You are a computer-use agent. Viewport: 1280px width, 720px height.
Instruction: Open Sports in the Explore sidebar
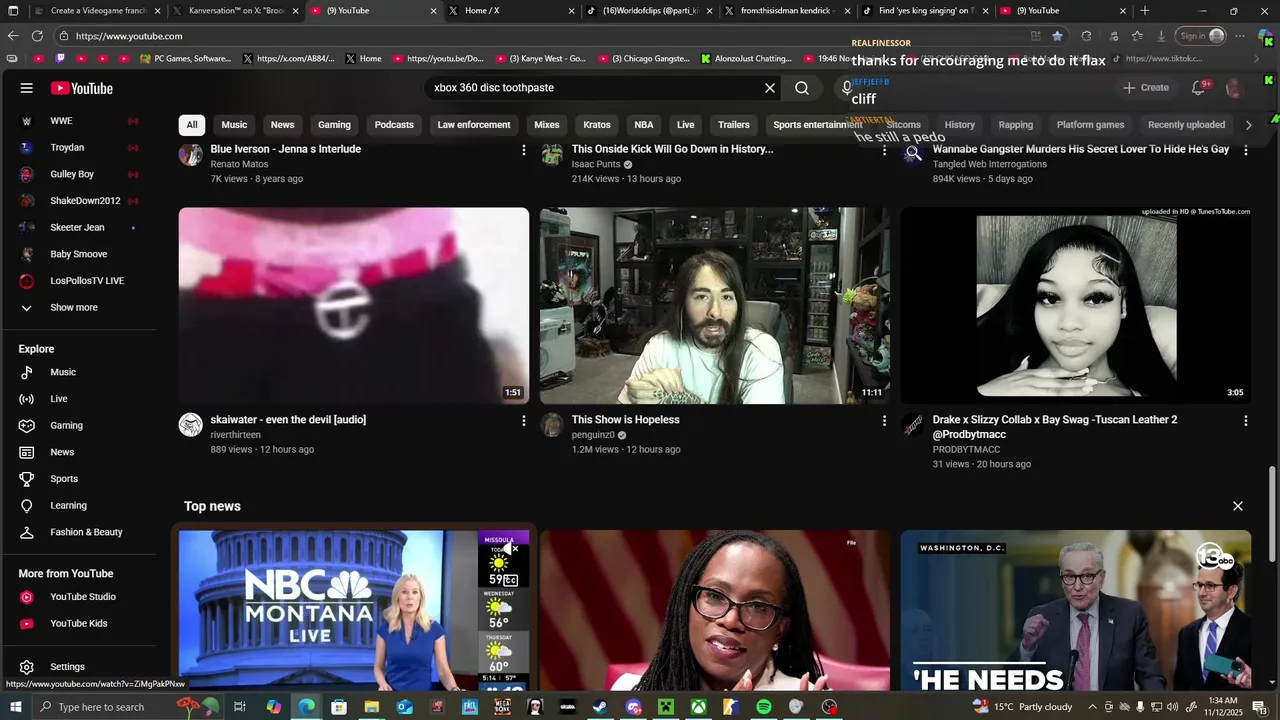(80, 479)
